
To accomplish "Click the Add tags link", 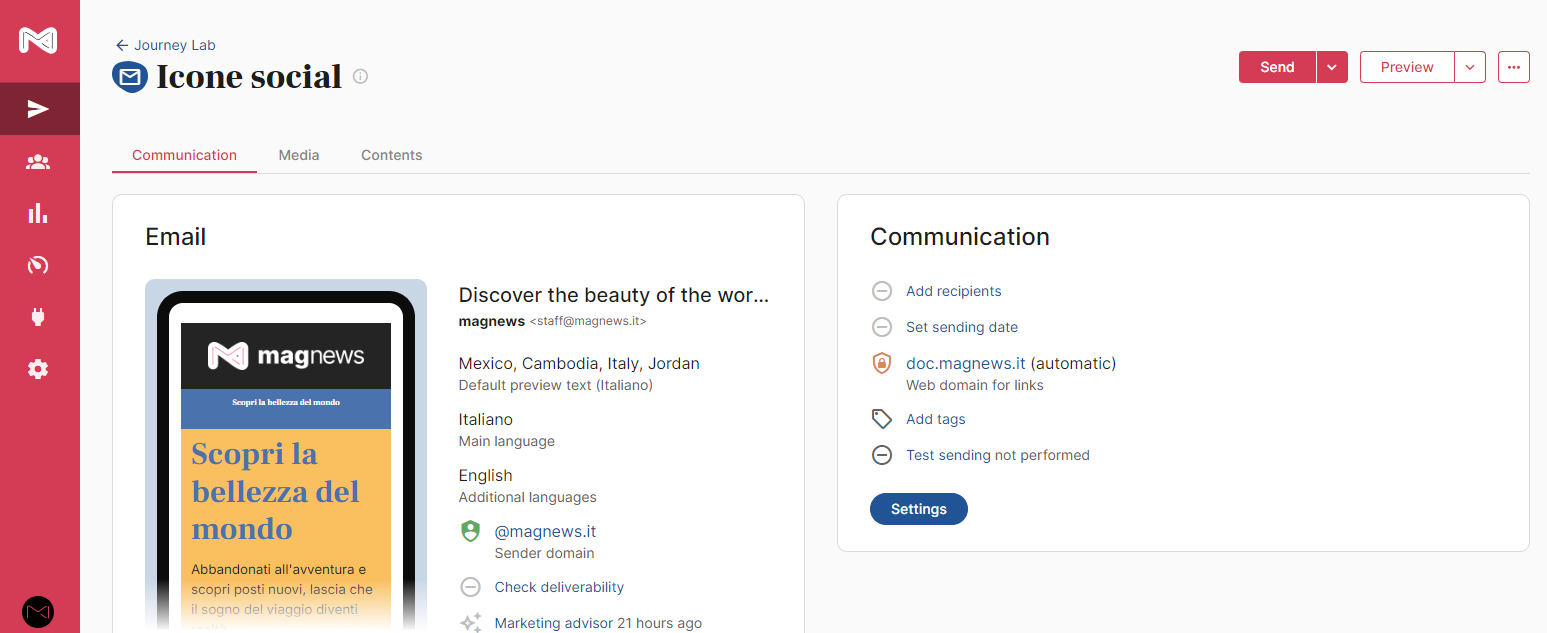I will 936,419.
